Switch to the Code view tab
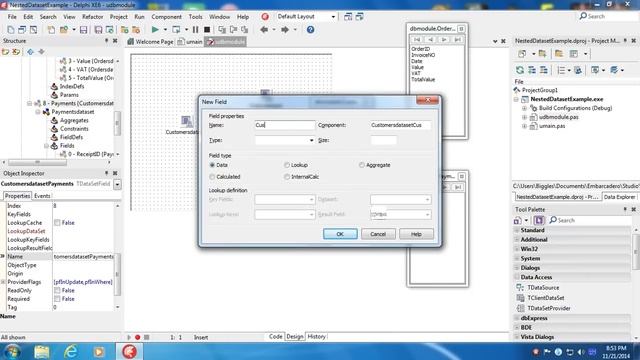 click(276, 337)
